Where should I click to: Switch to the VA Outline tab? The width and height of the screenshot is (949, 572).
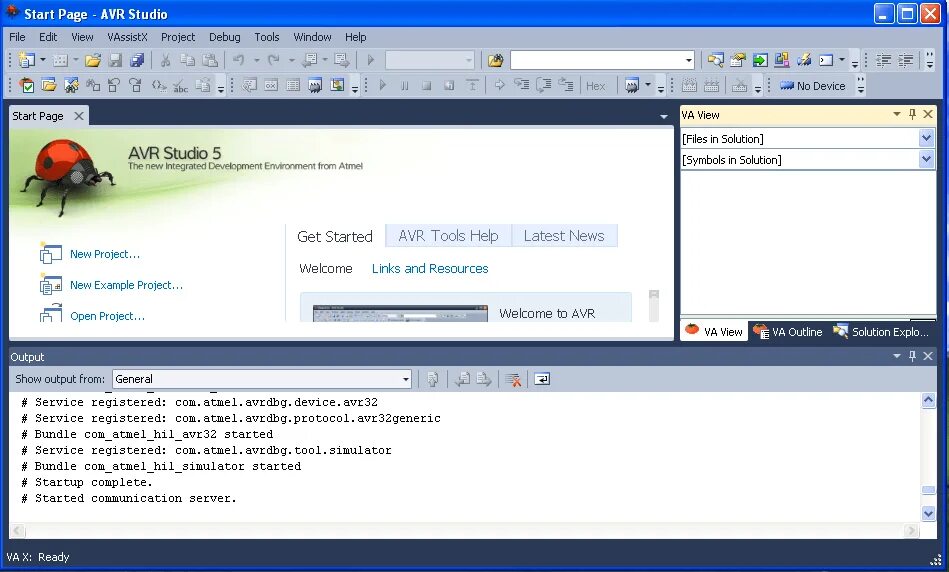click(x=788, y=332)
